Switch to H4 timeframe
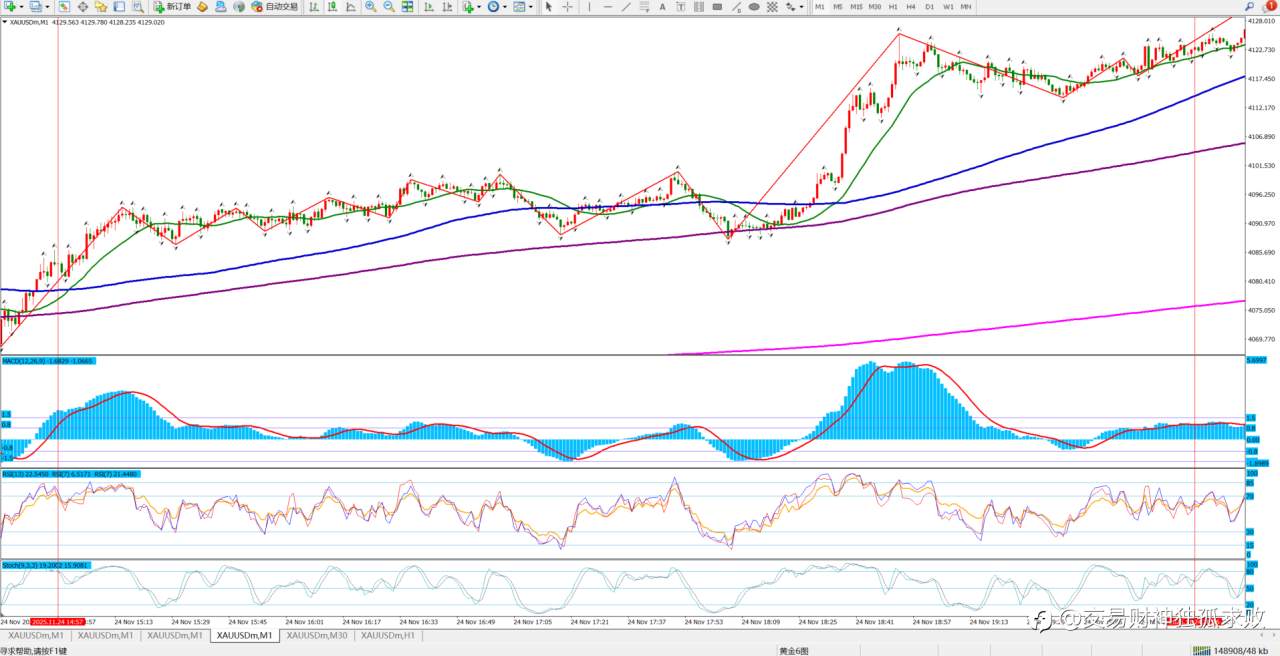This screenshot has height=656, width=1280. point(911,6)
